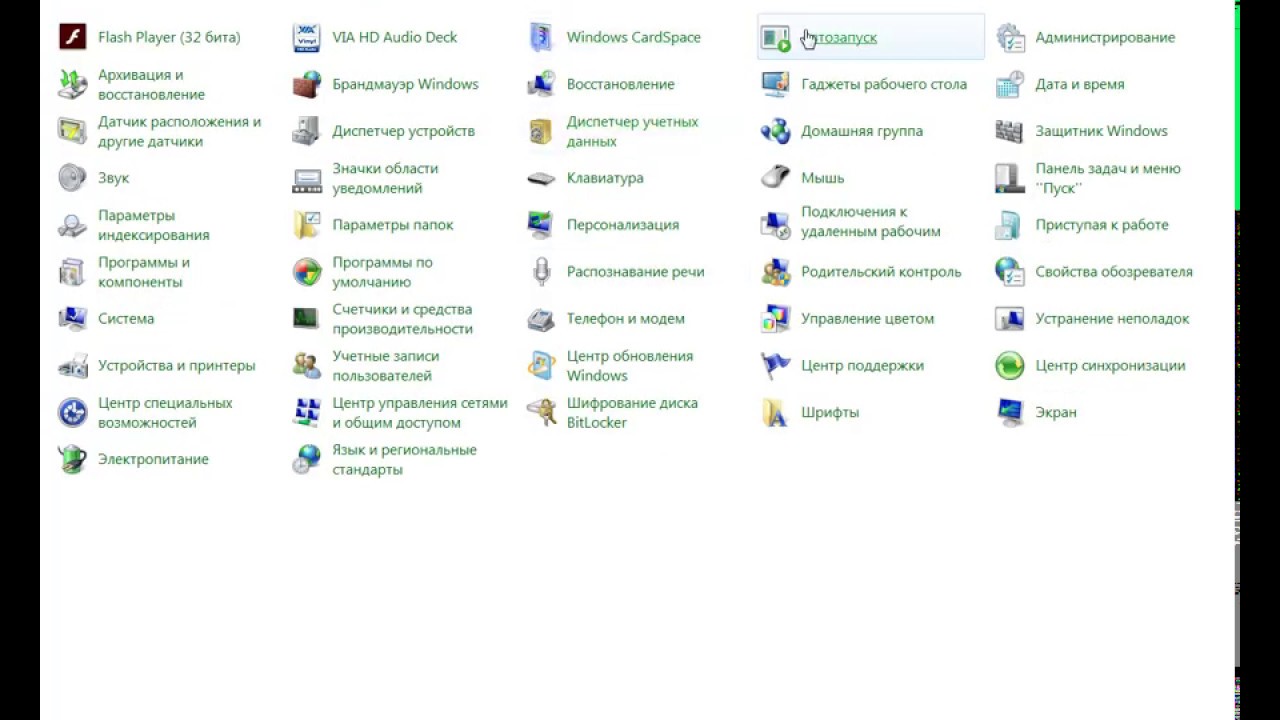
Task: Open the Flash Player (32 бита) icon
Action: (73, 38)
